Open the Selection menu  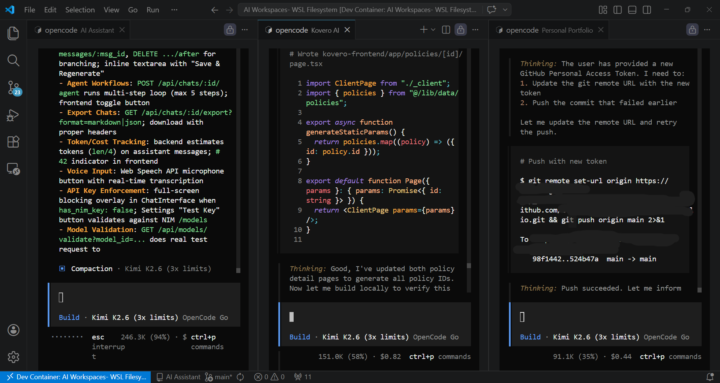coord(80,10)
